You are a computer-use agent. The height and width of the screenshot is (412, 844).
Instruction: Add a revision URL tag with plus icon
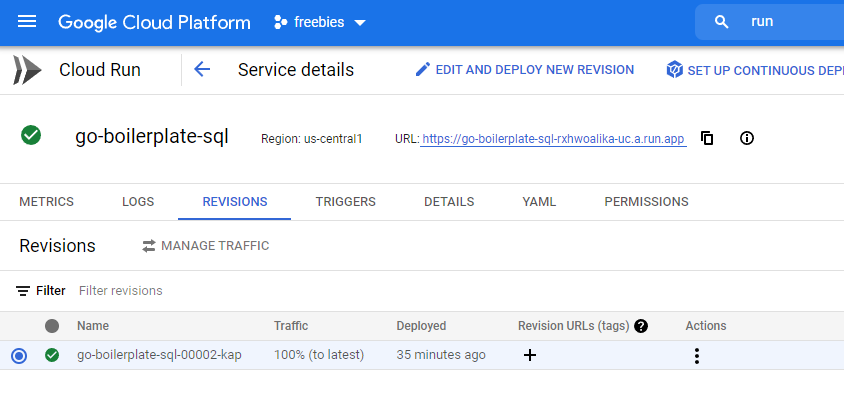(x=530, y=355)
